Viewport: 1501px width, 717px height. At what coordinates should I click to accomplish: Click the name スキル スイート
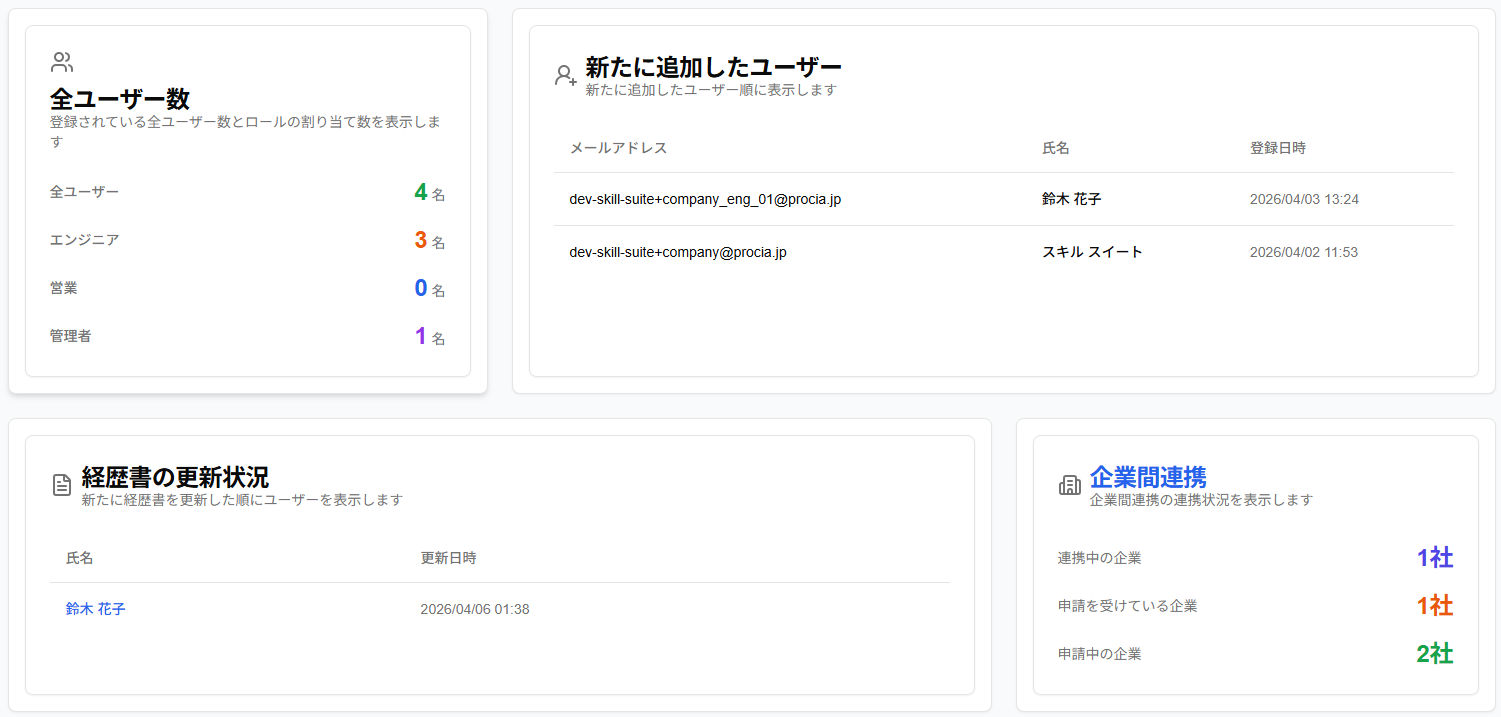[x=1092, y=252]
